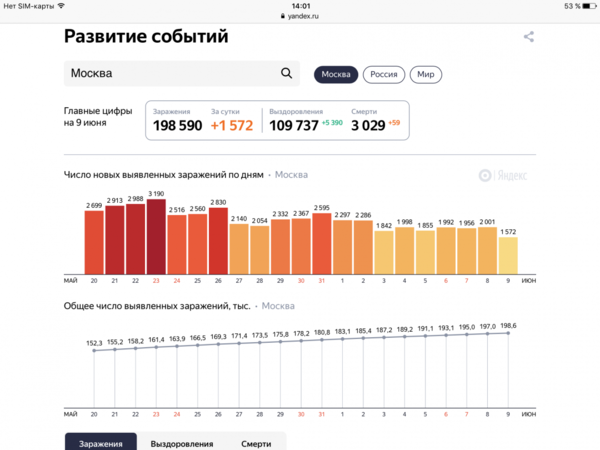
Task: Click the share icon near the title
Action: coord(529,37)
